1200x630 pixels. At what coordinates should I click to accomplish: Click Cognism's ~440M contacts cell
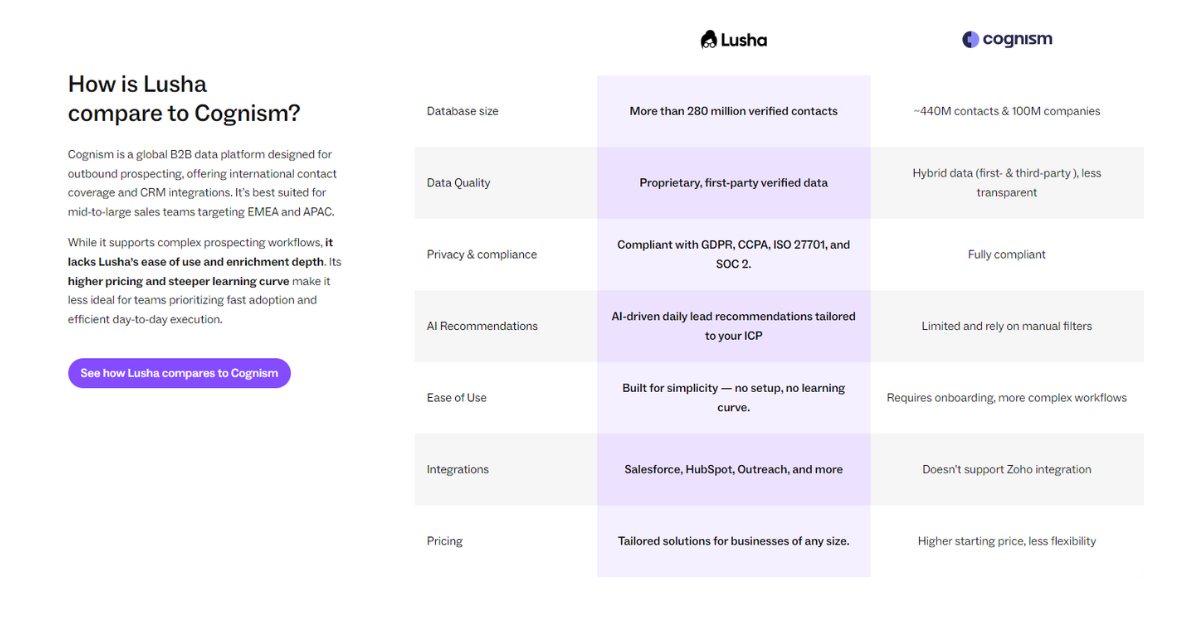(1007, 111)
